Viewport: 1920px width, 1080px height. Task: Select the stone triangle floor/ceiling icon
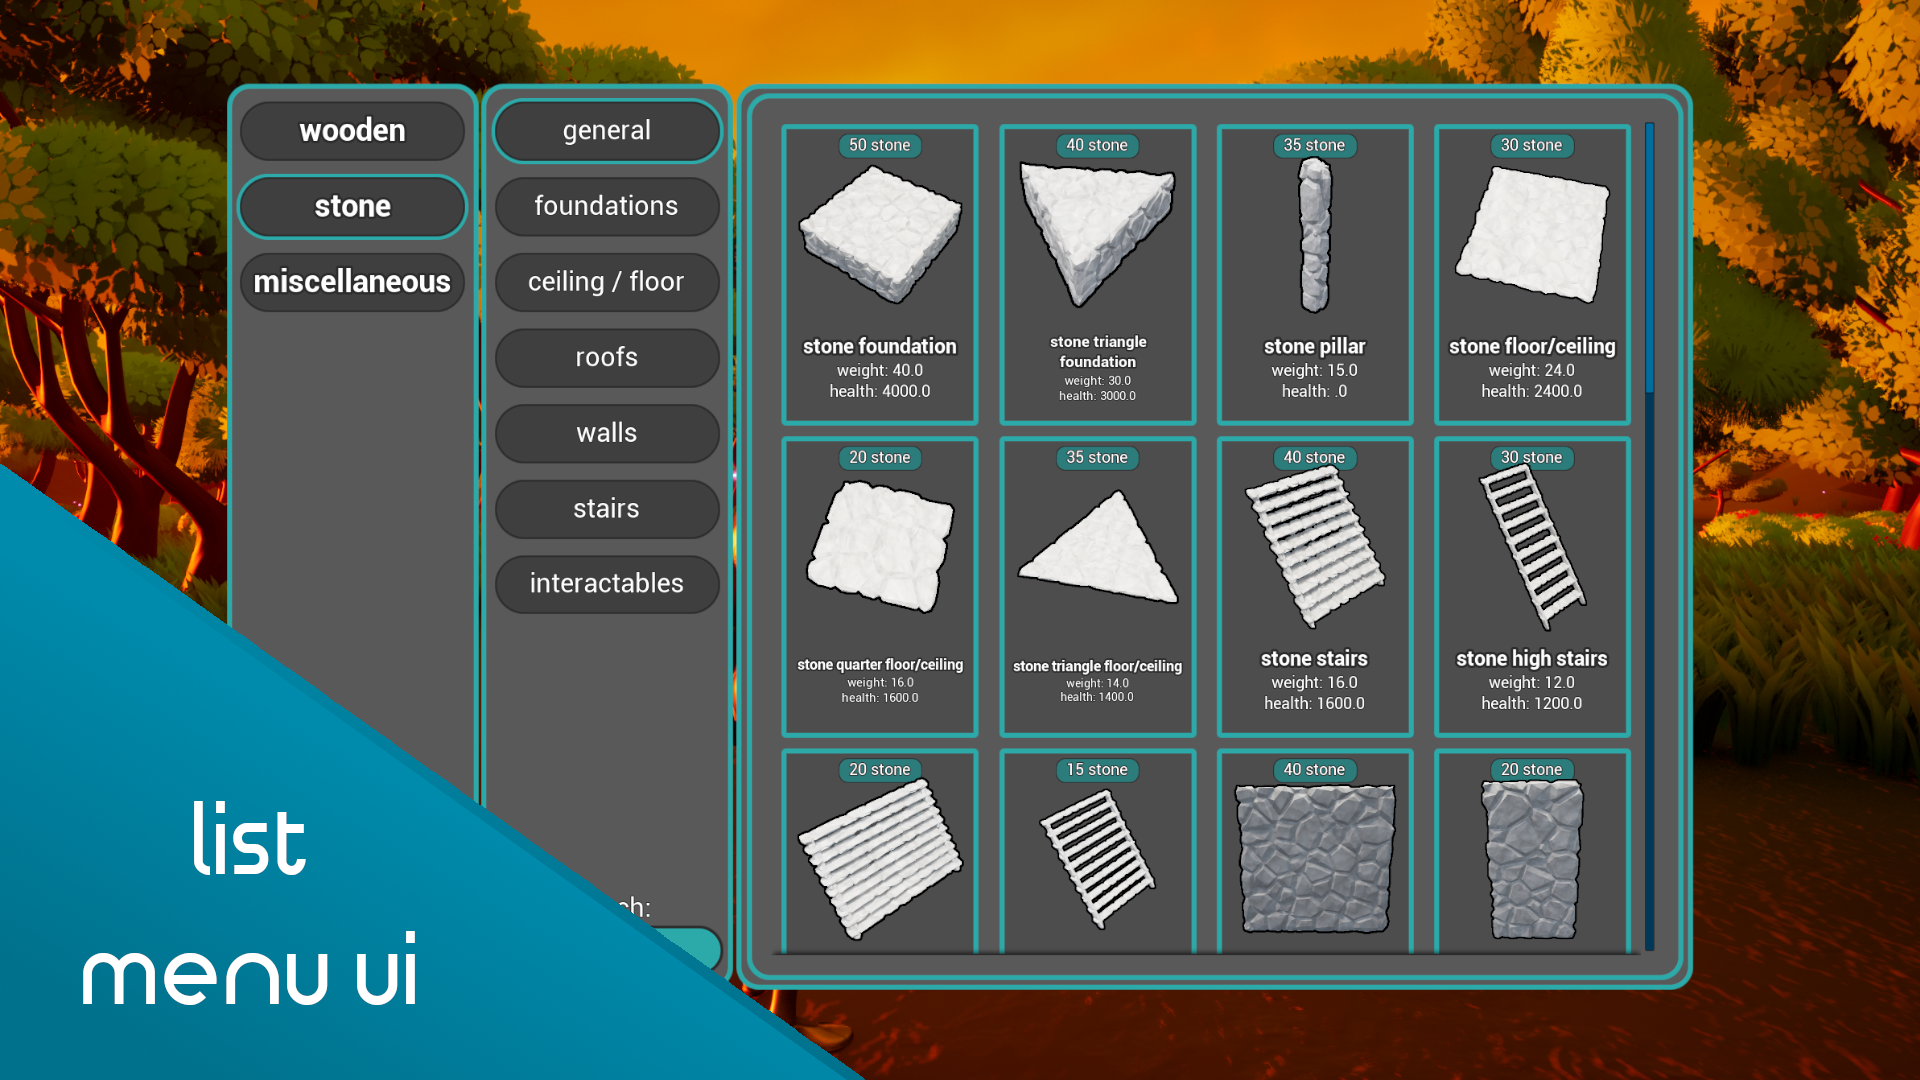click(1097, 547)
